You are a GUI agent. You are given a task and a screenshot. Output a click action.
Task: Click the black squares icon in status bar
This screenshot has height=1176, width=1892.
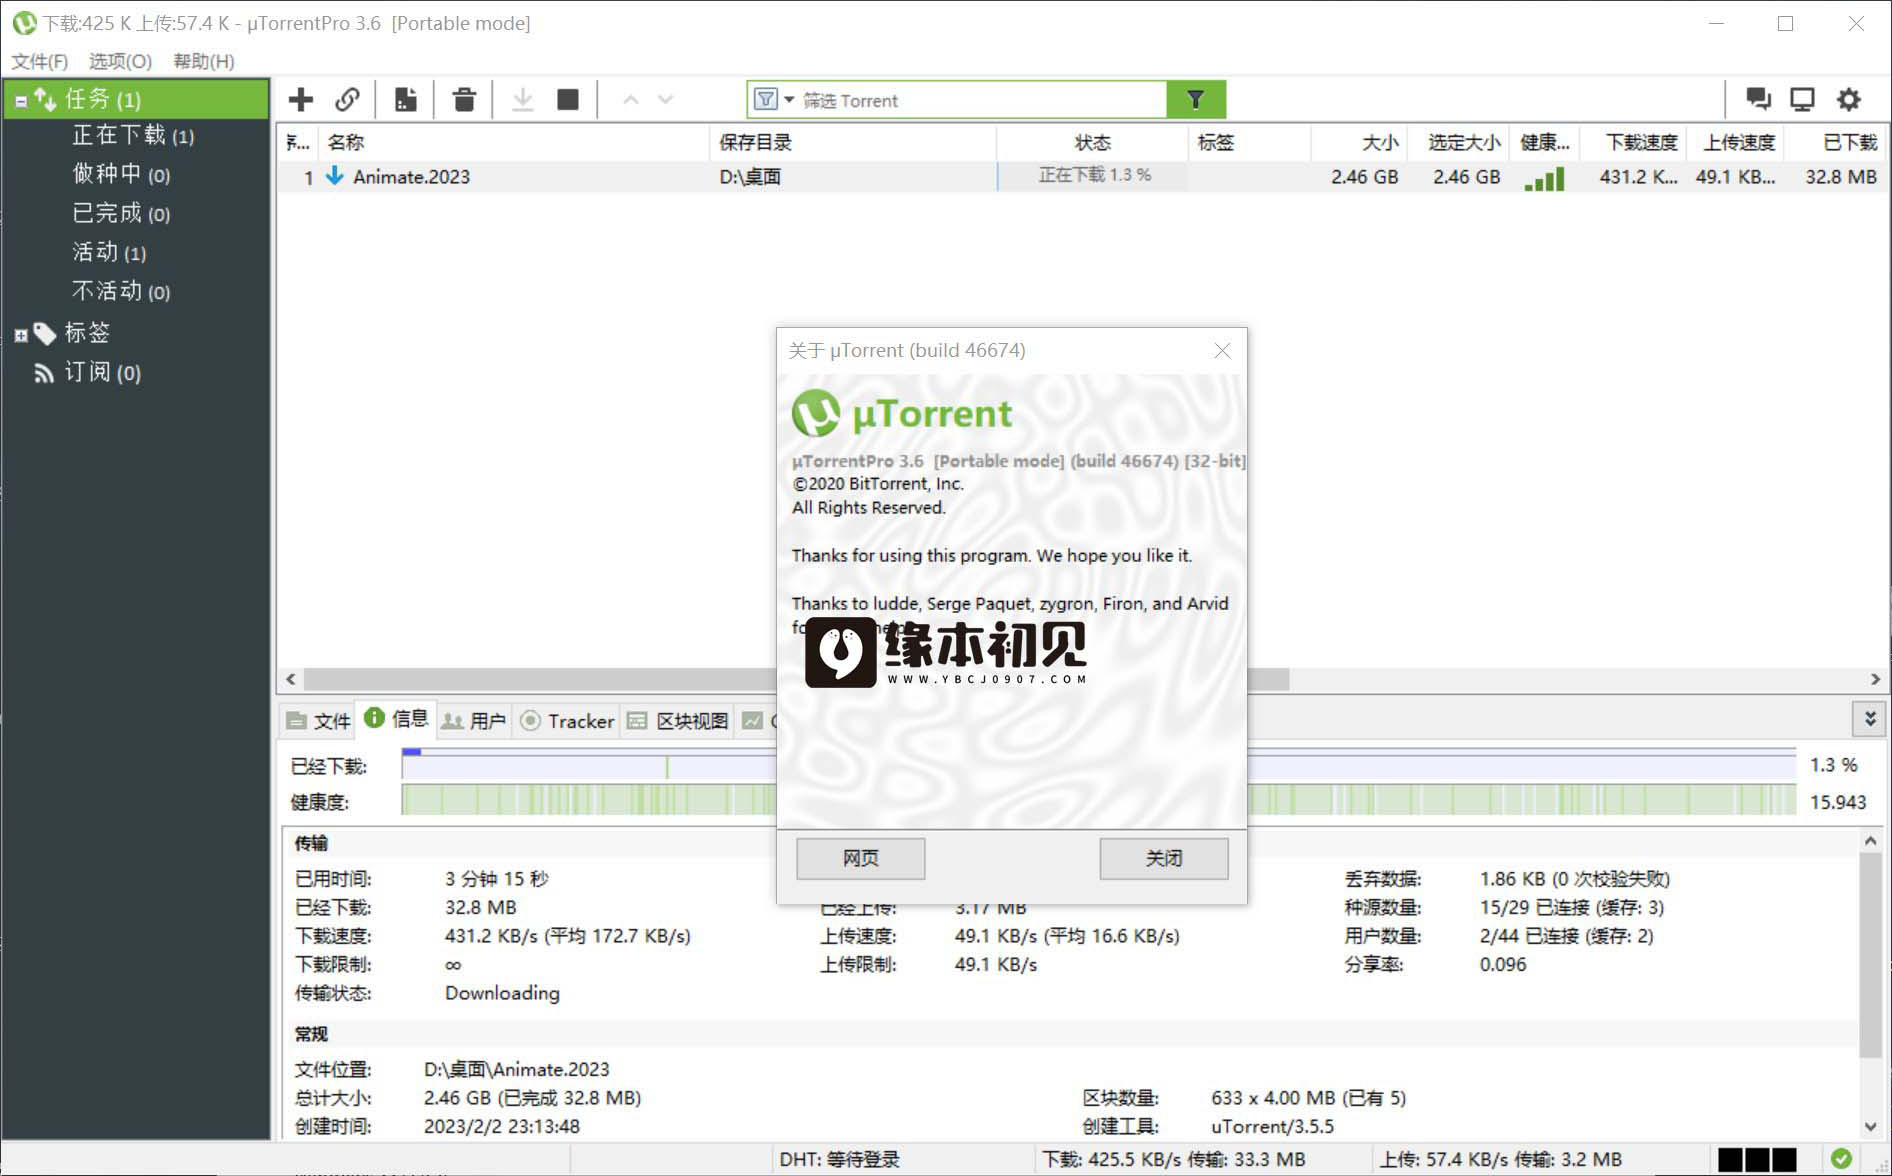click(1757, 1159)
